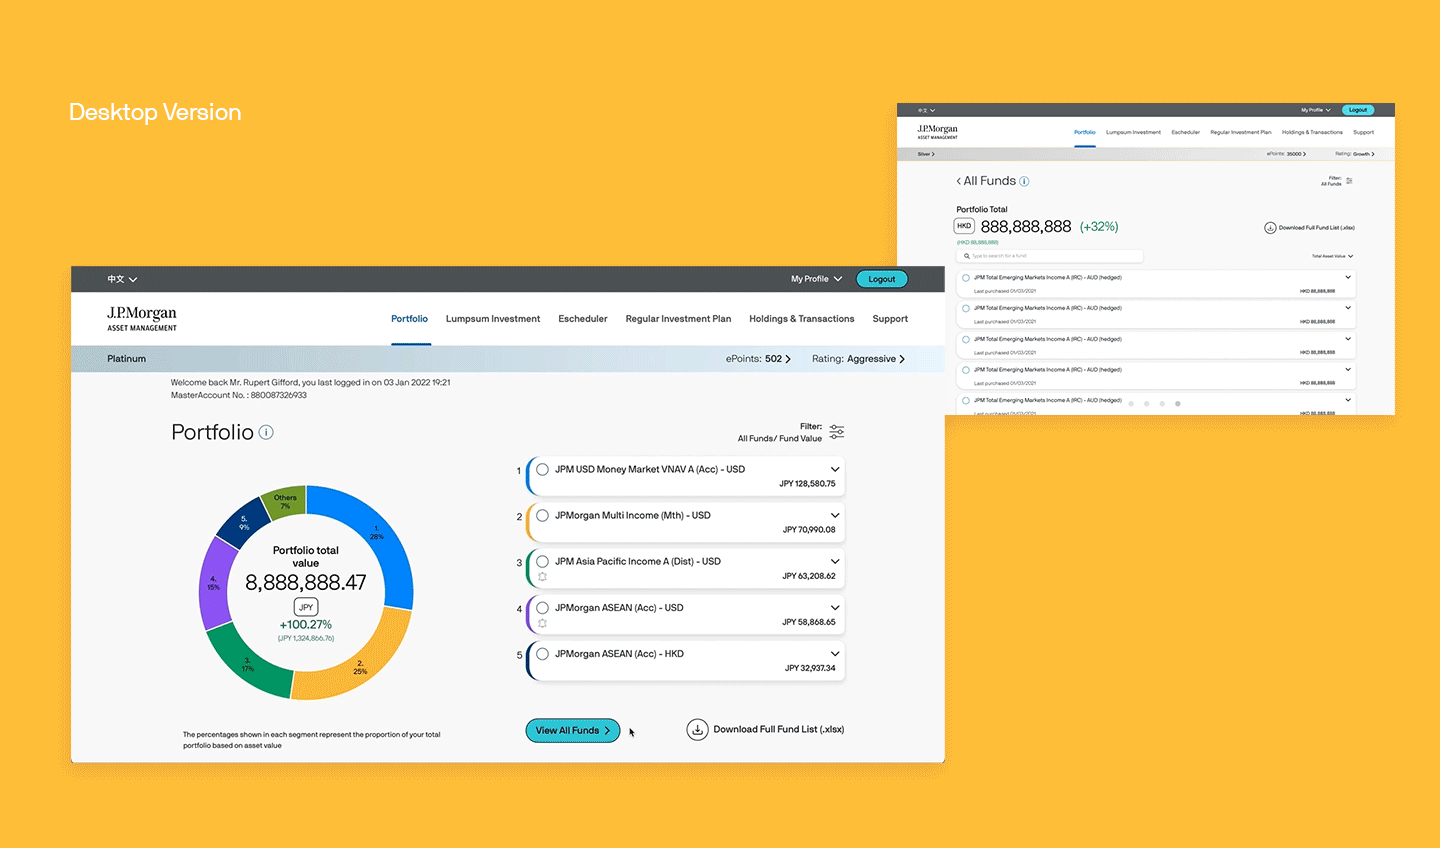
Task: Expand the JPM USD Money Market VNAV A row
Action: (835, 469)
